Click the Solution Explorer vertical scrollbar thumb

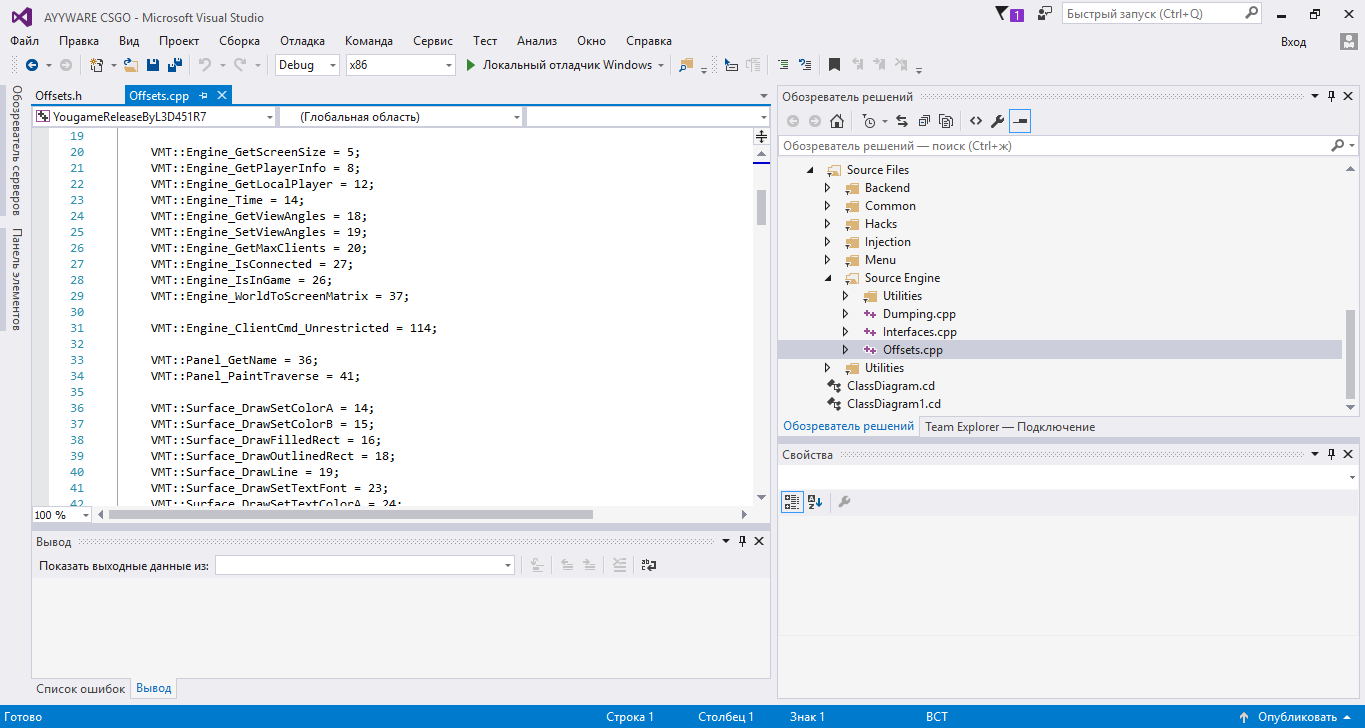pos(1351,353)
